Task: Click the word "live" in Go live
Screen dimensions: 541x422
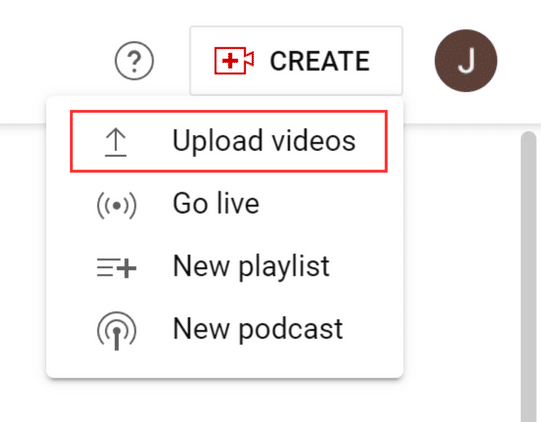Action: coord(238,203)
